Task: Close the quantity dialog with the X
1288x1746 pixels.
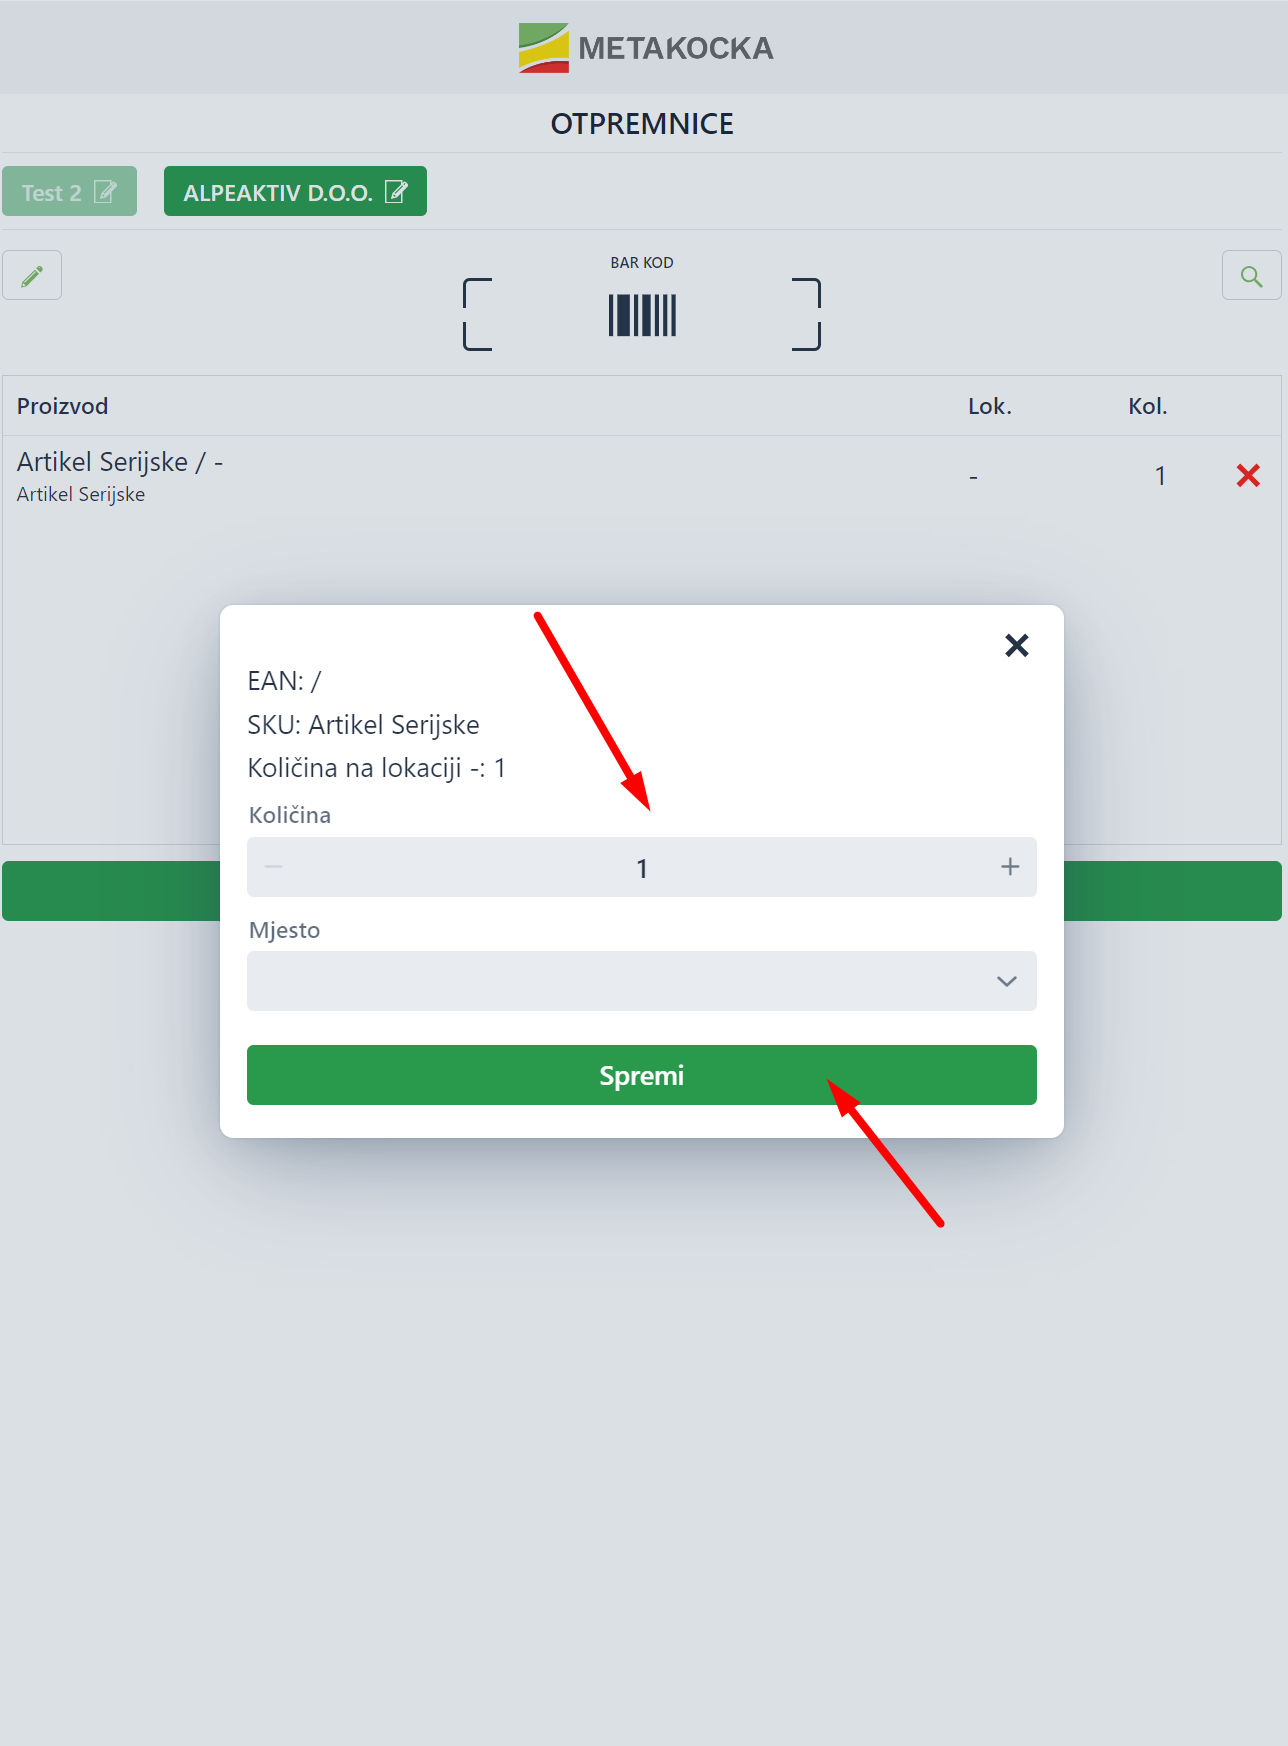Action: (x=1017, y=646)
